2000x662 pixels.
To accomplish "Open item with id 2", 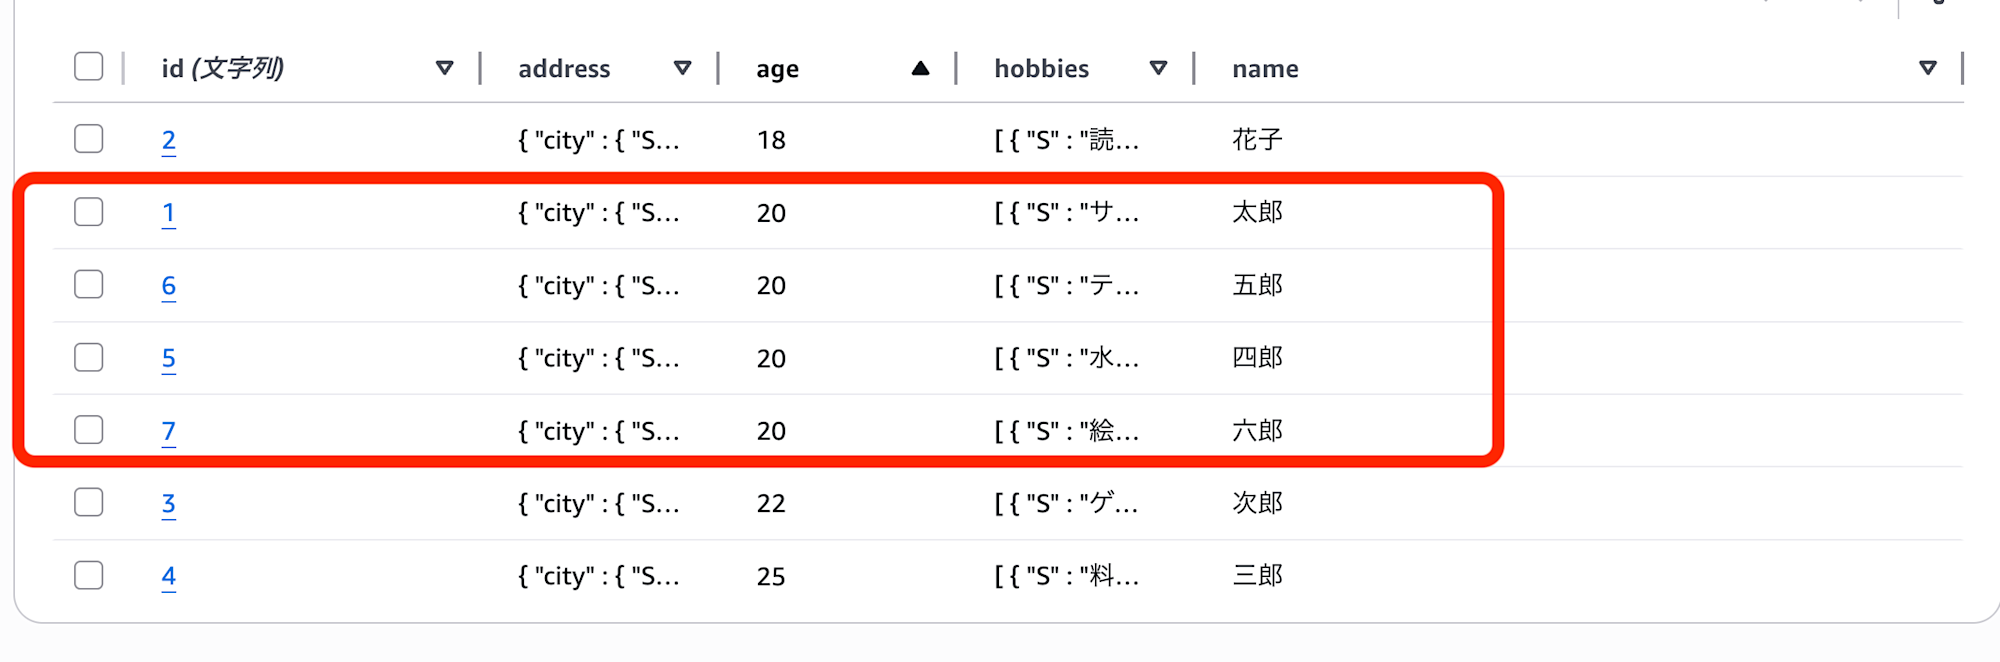I will pyautogui.click(x=169, y=139).
